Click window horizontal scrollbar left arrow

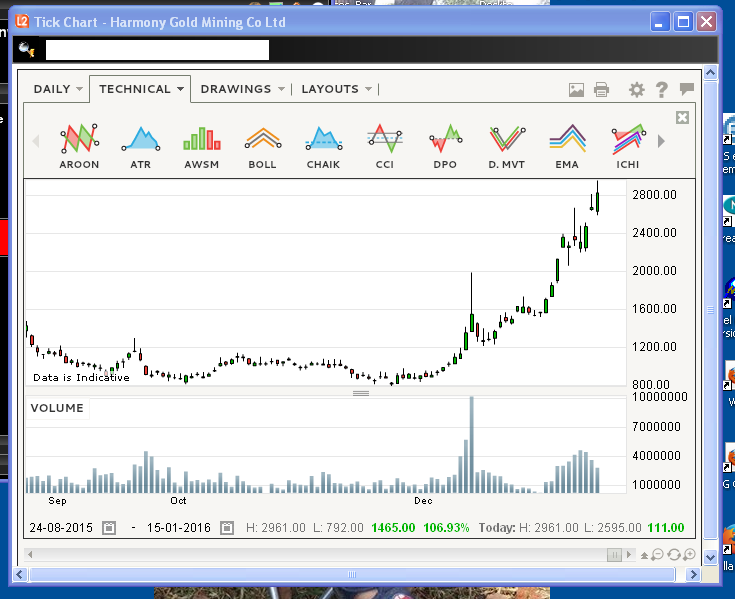19,574
